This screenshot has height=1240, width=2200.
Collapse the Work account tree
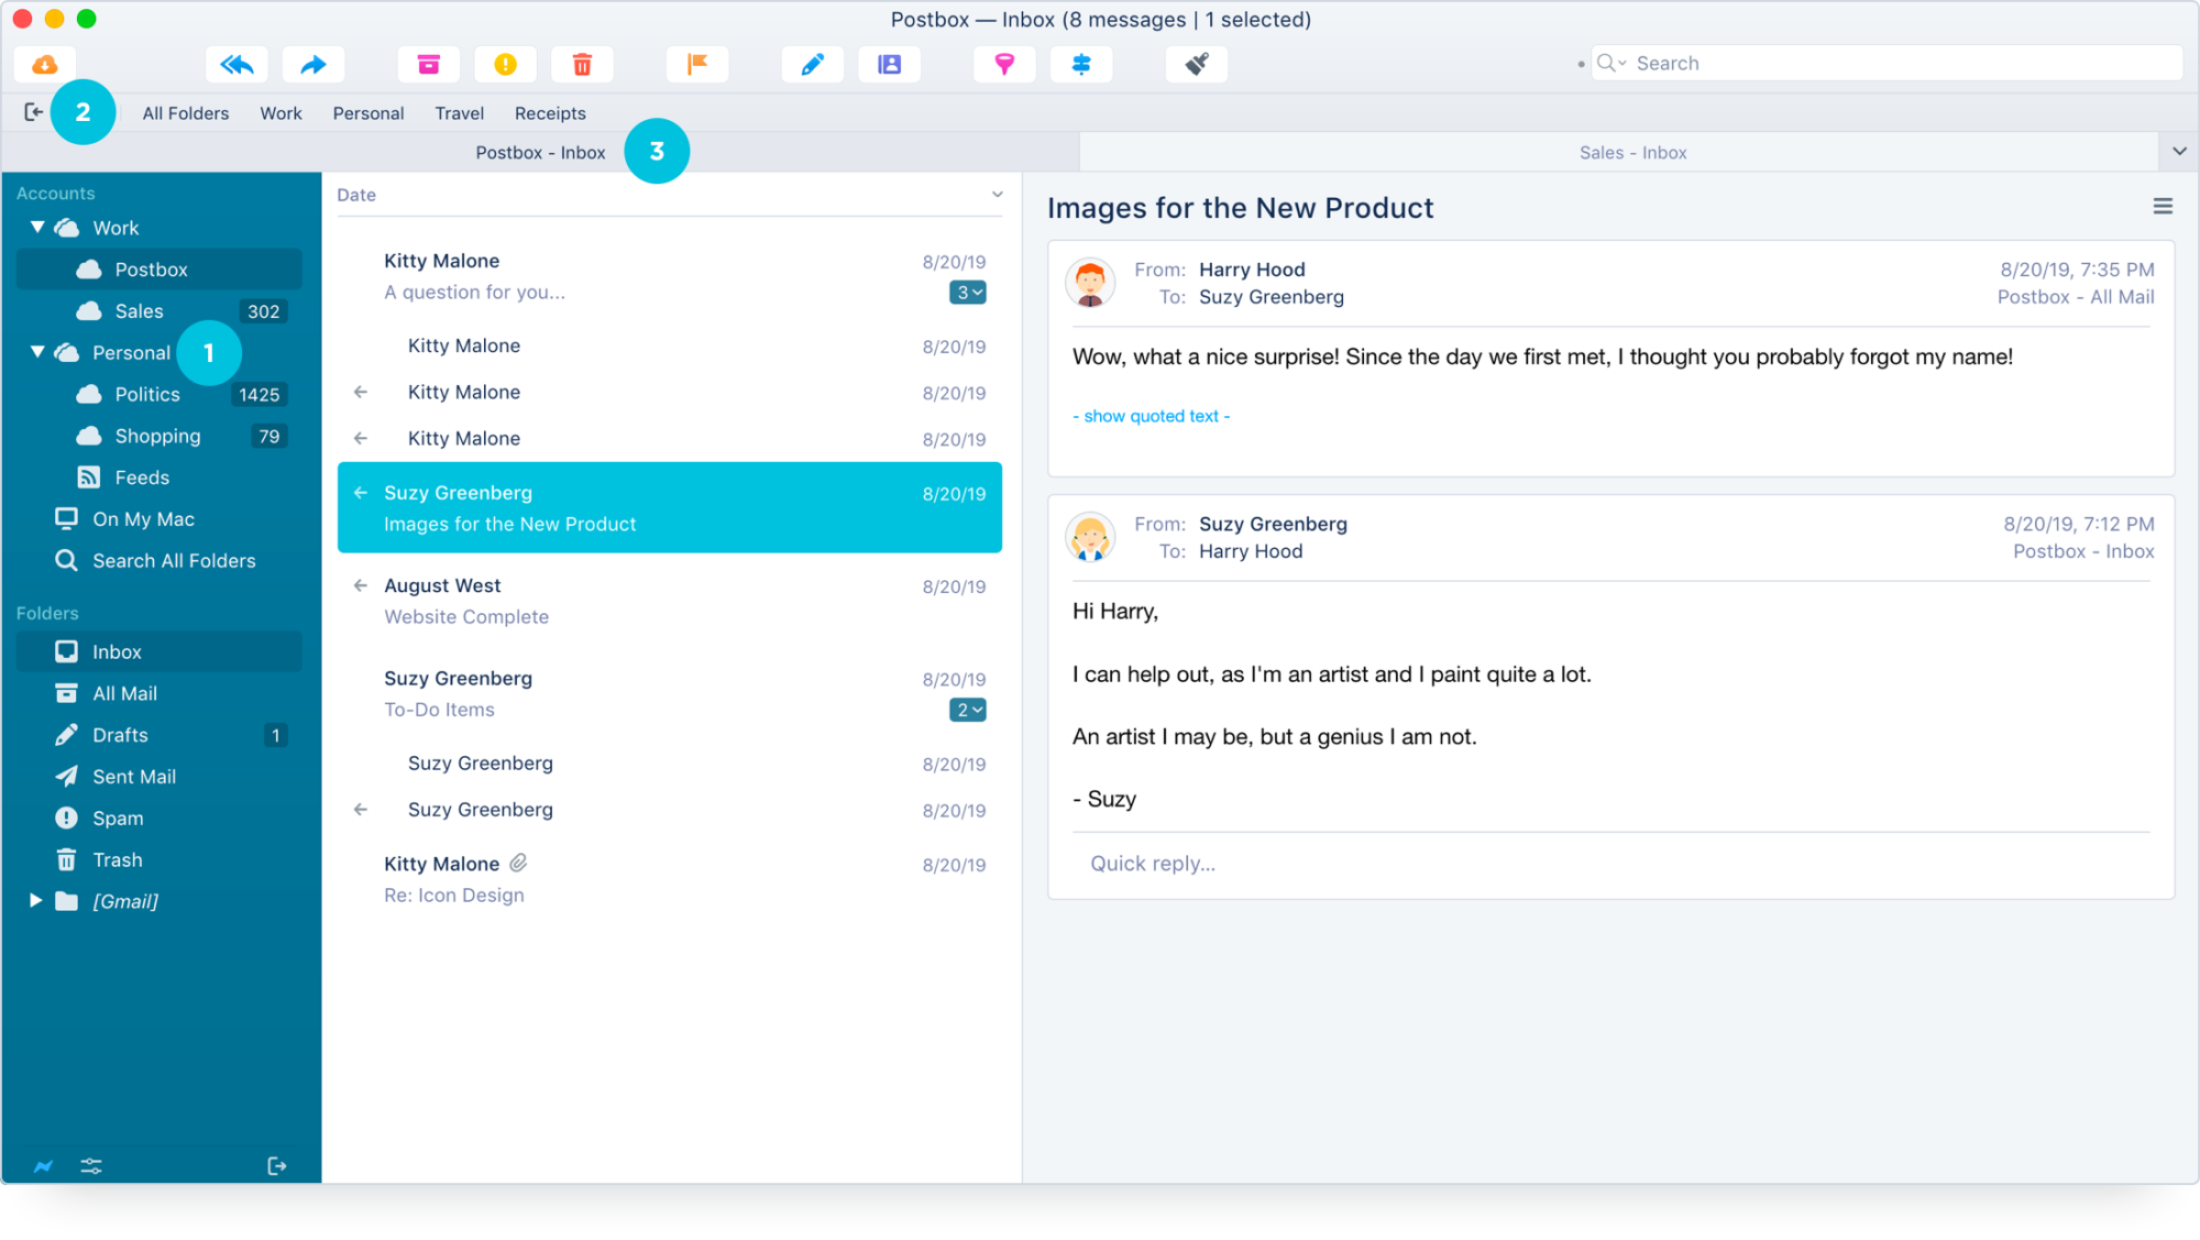[37, 227]
